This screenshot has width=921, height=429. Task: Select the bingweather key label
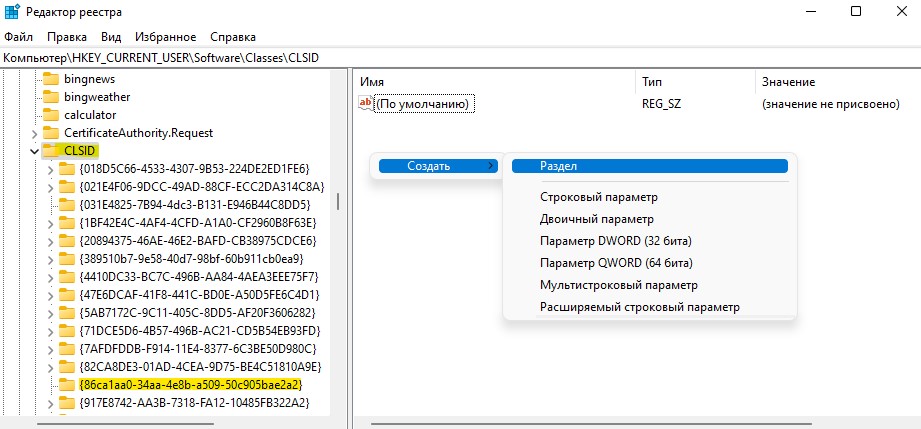pos(97,97)
